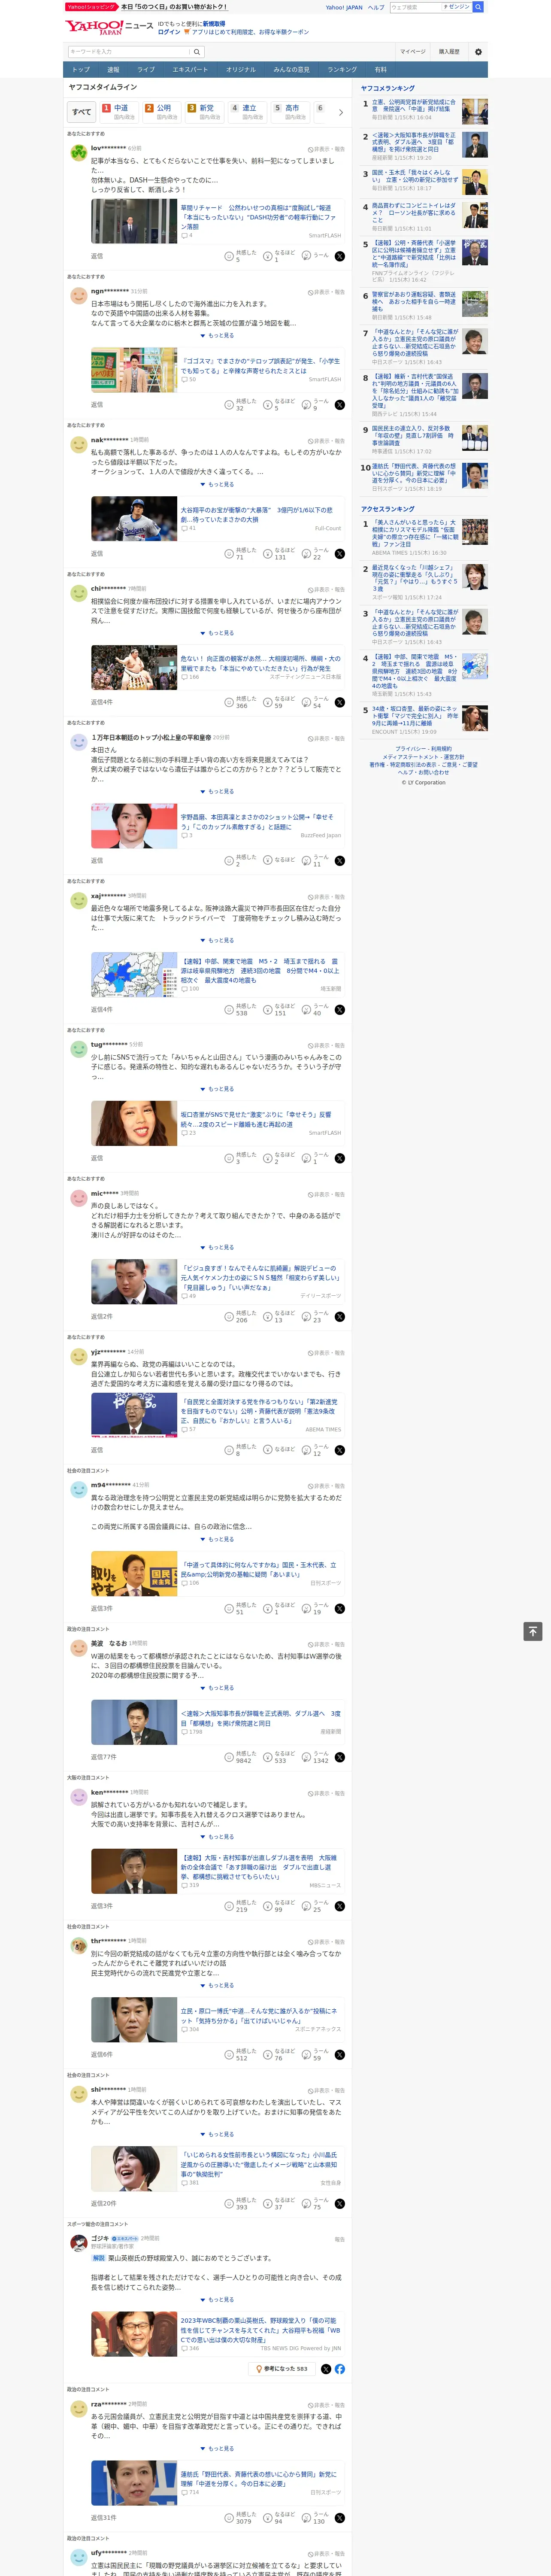Open the みんなの意見 navigation tab
Viewport: 551px width, 2576px height.
[x=291, y=70]
